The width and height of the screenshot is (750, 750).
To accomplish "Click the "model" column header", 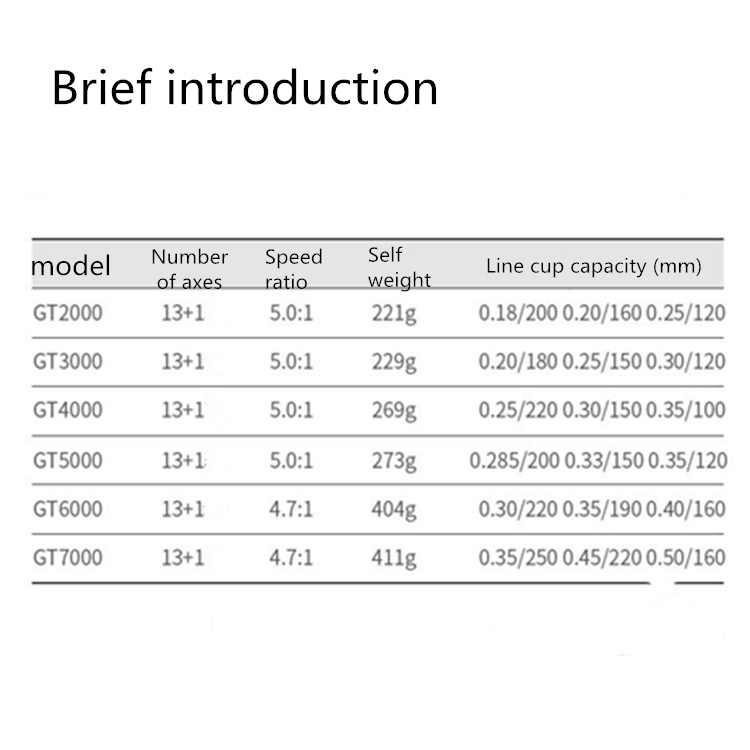I will point(71,267).
